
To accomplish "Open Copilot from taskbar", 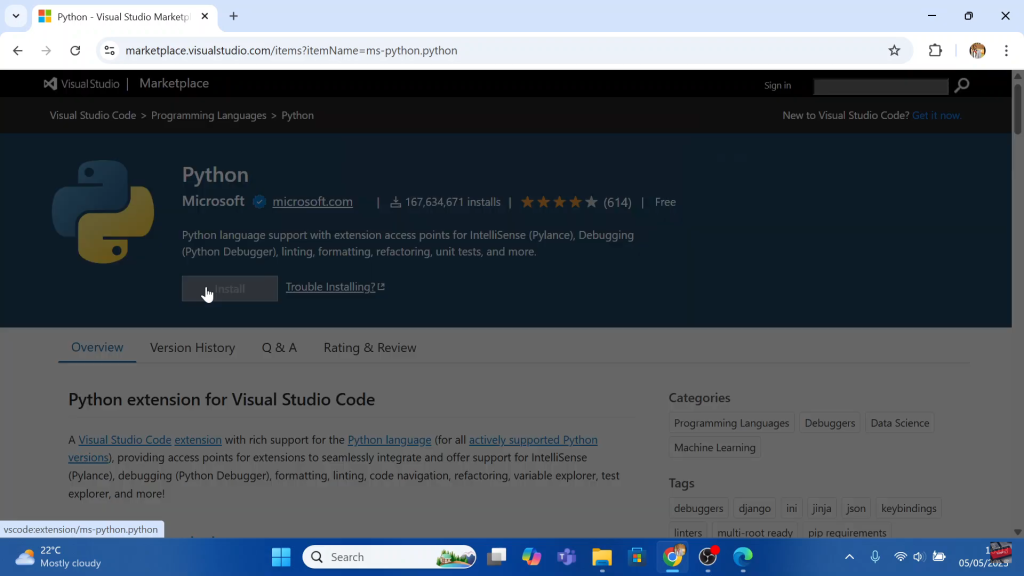I will point(531,557).
